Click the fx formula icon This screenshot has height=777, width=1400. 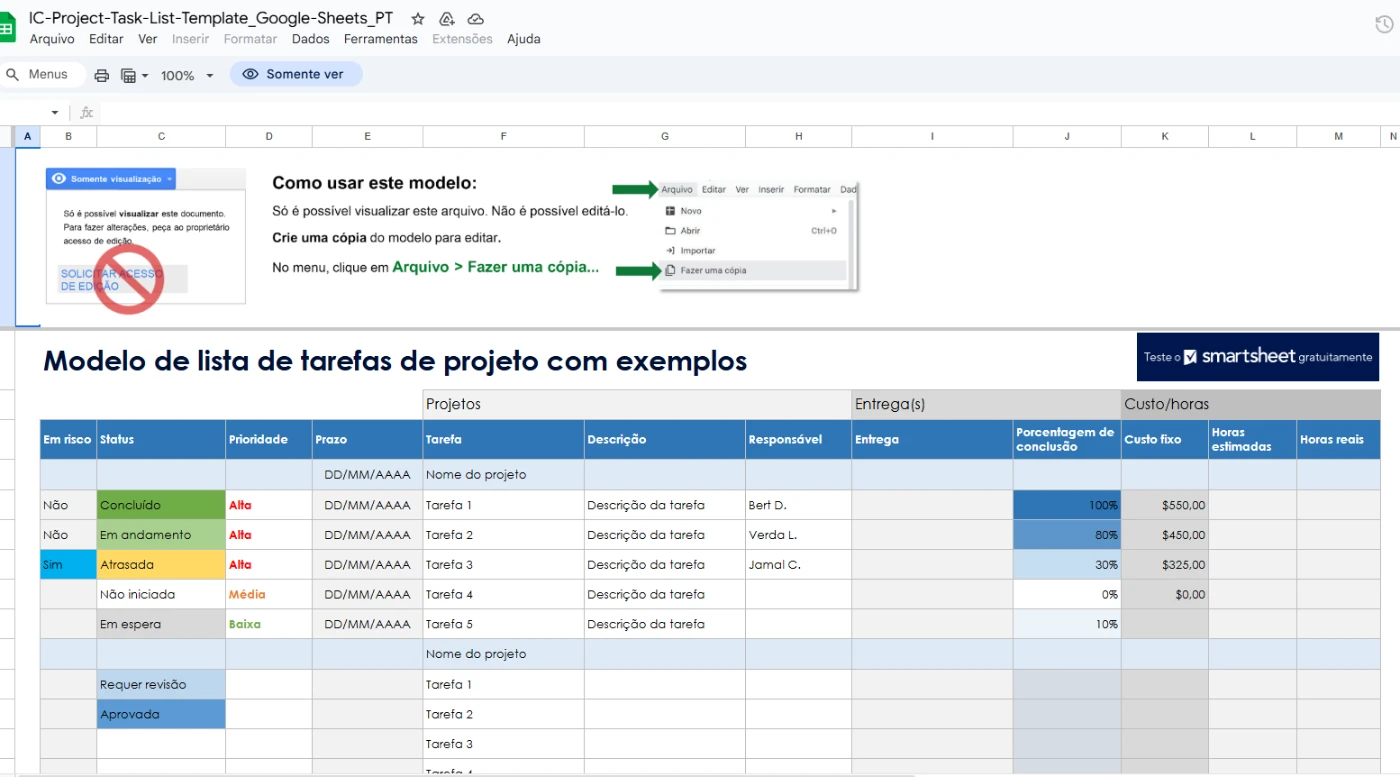pos(87,113)
